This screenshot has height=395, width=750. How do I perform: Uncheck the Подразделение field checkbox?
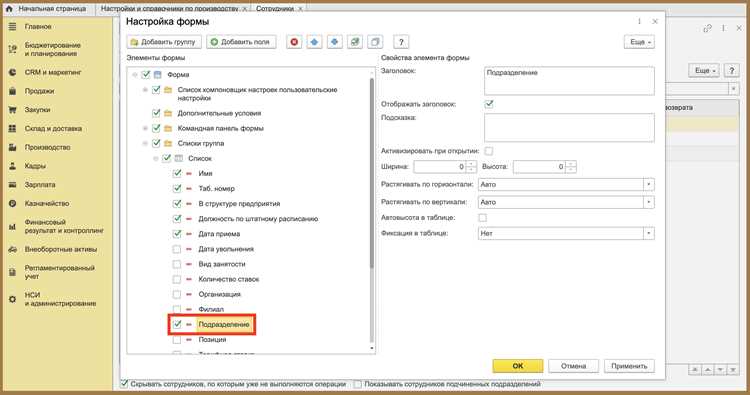(177, 324)
